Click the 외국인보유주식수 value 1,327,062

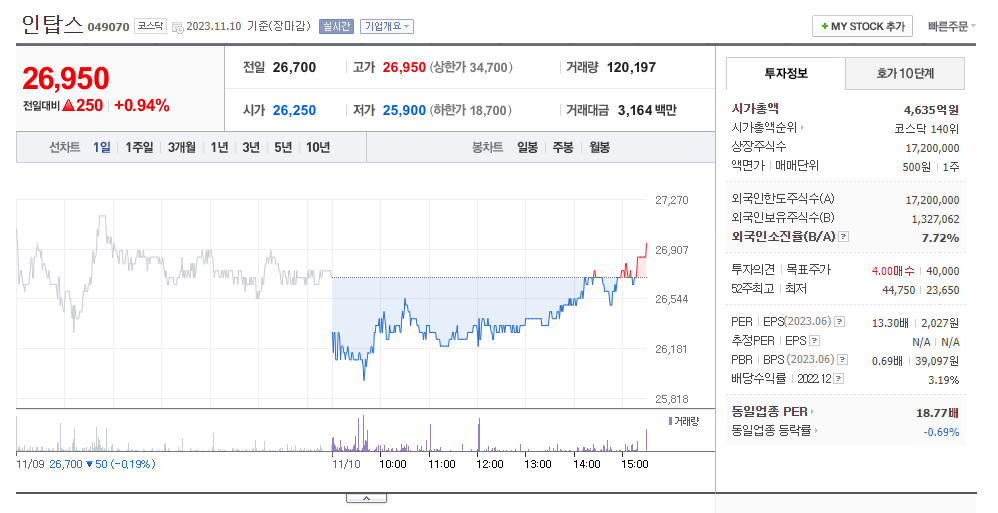tap(935, 219)
